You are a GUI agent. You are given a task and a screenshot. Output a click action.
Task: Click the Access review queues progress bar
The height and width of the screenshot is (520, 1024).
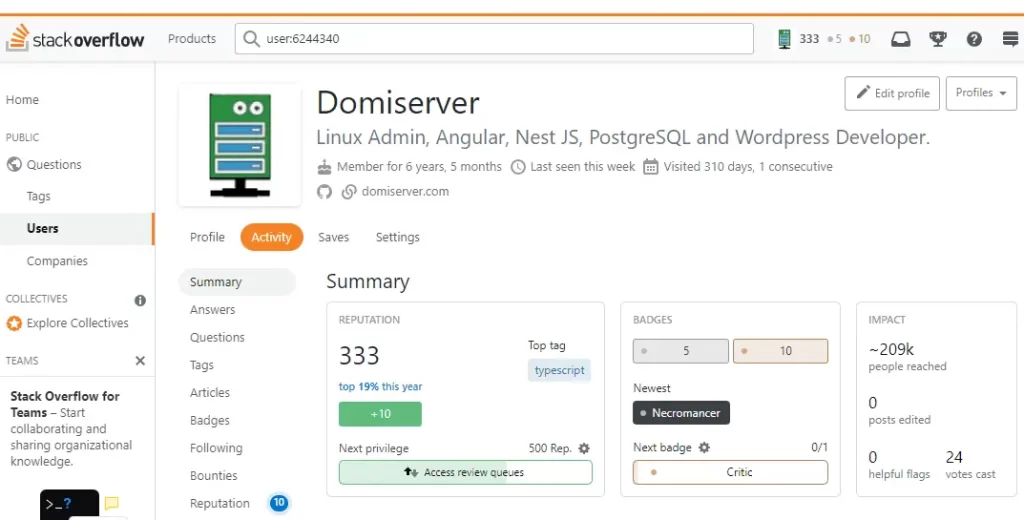pyautogui.click(x=465, y=472)
